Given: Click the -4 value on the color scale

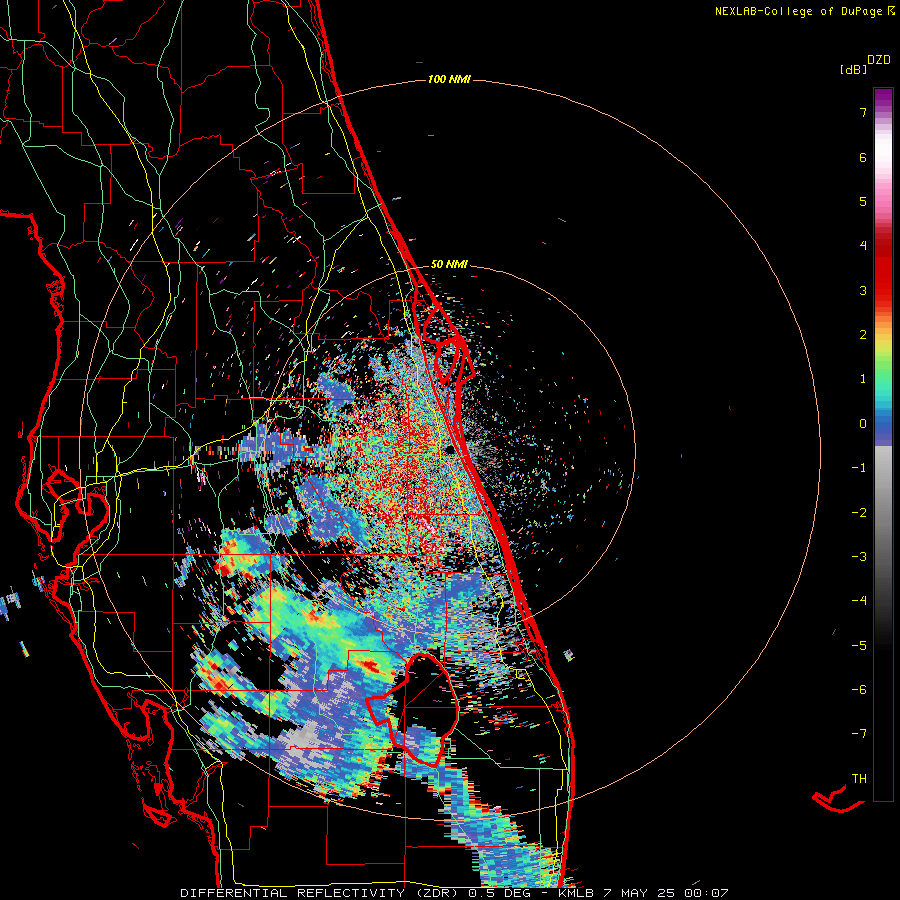Looking at the screenshot, I should [859, 601].
